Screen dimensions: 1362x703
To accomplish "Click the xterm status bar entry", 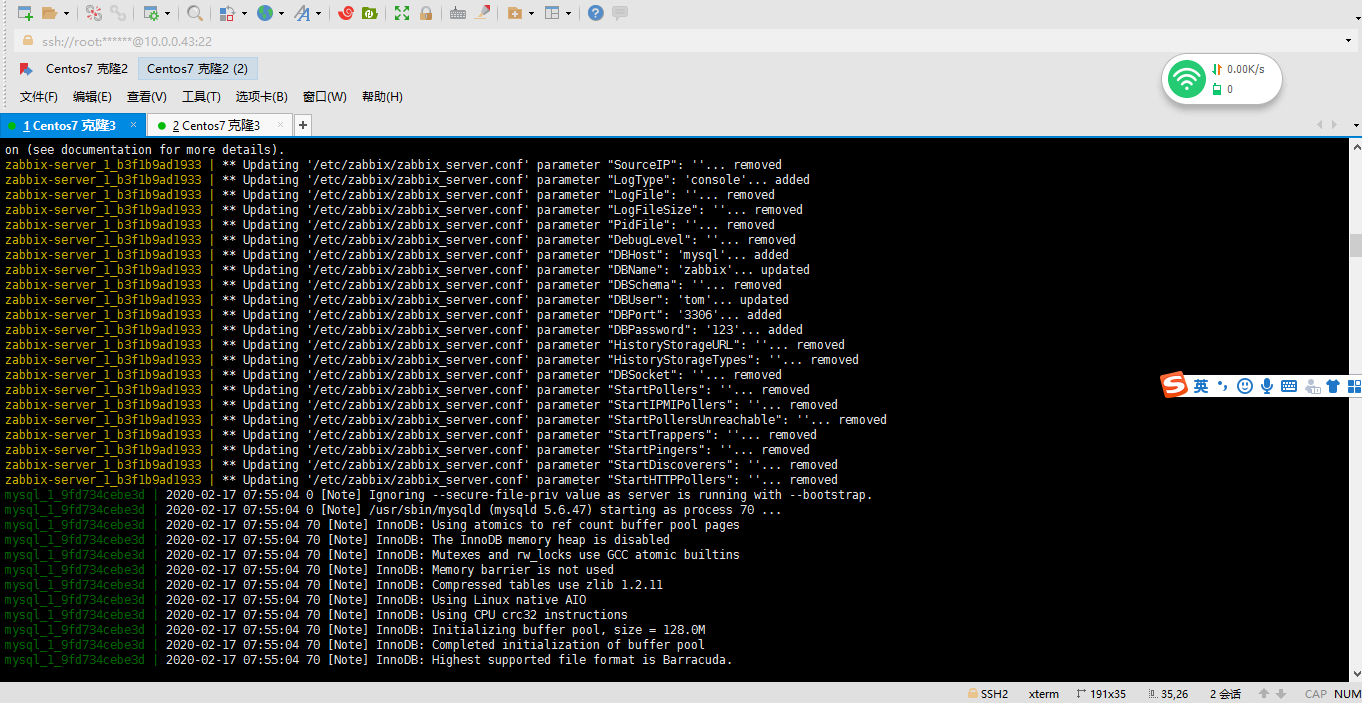I will pyautogui.click(x=1044, y=694).
